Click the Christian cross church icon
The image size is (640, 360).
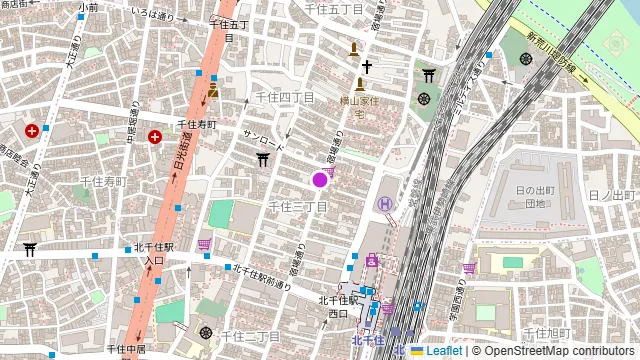367,67
